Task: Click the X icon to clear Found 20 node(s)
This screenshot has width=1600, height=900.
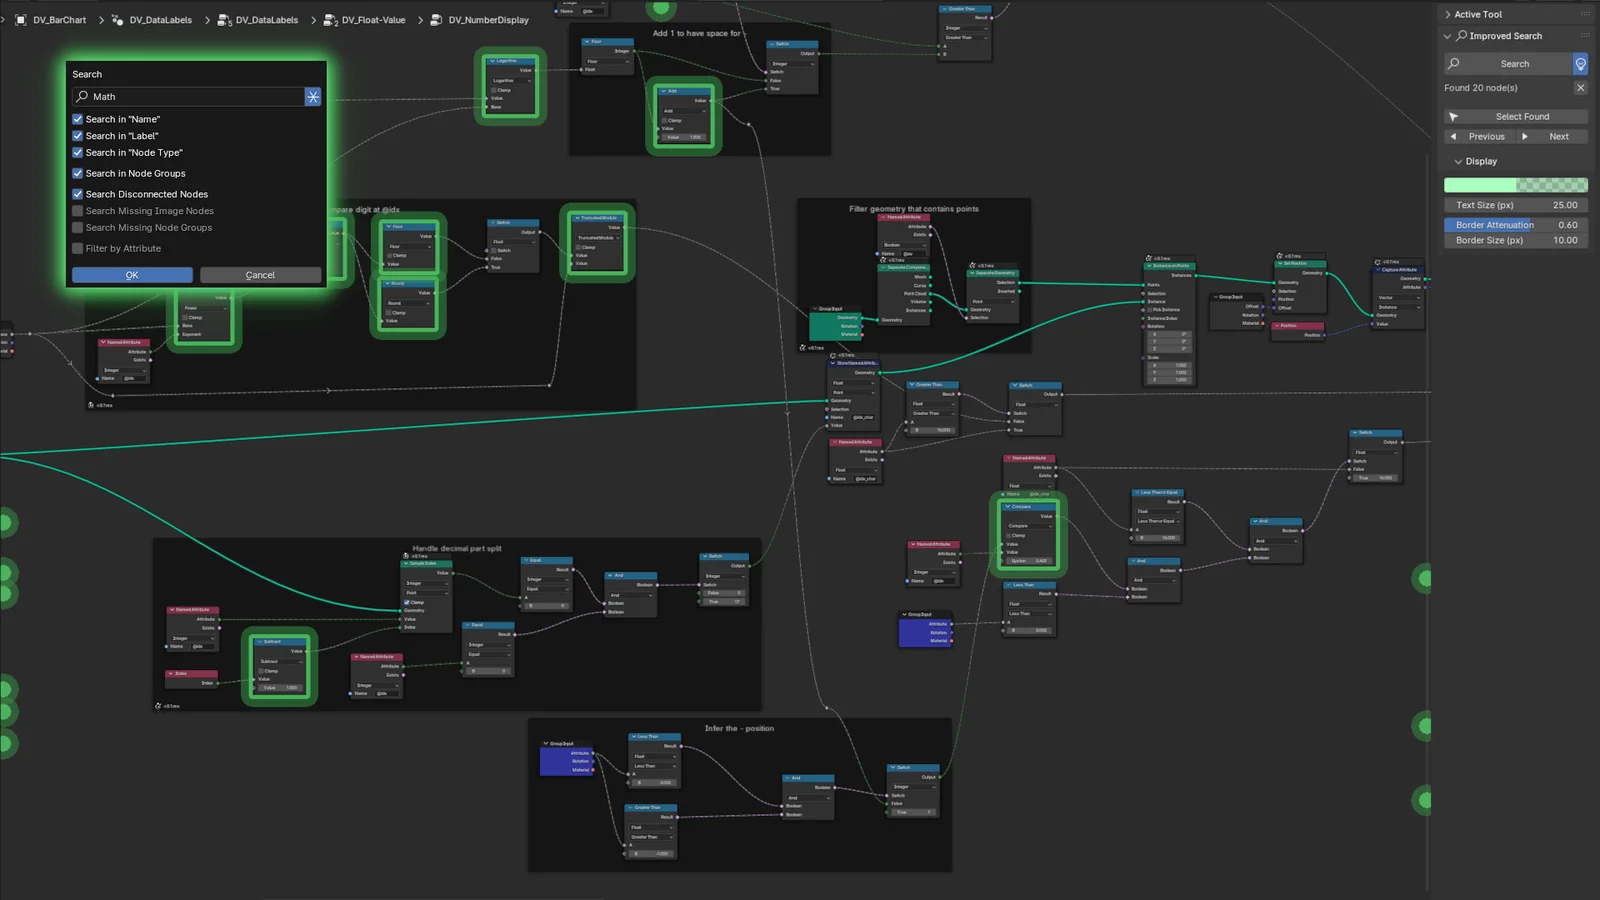Action: point(1581,87)
